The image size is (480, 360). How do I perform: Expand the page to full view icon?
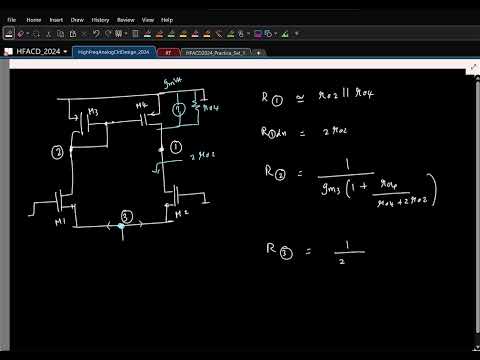pos(473,68)
